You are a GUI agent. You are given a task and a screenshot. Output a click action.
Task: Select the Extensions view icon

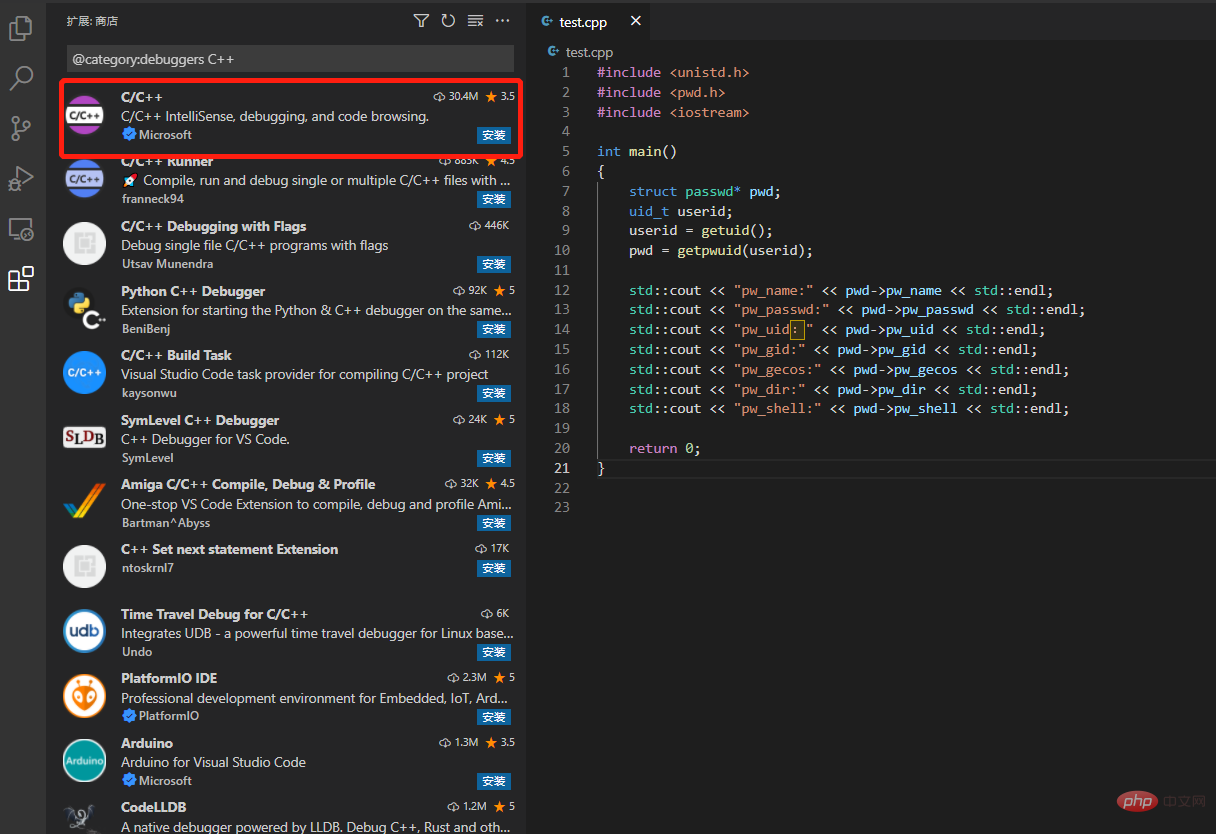pos(21,279)
